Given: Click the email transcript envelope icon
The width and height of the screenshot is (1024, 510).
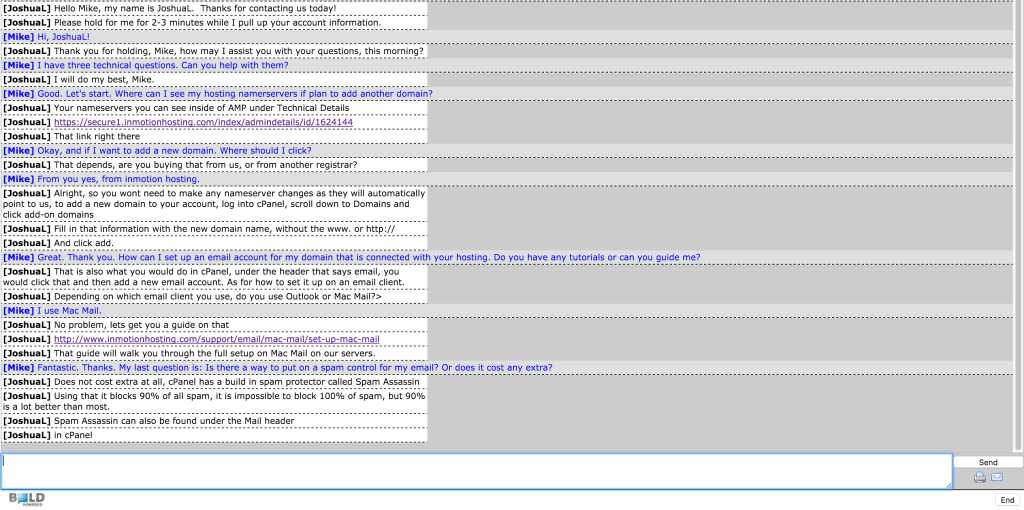Looking at the screenshot, I should tap(997, 478).
